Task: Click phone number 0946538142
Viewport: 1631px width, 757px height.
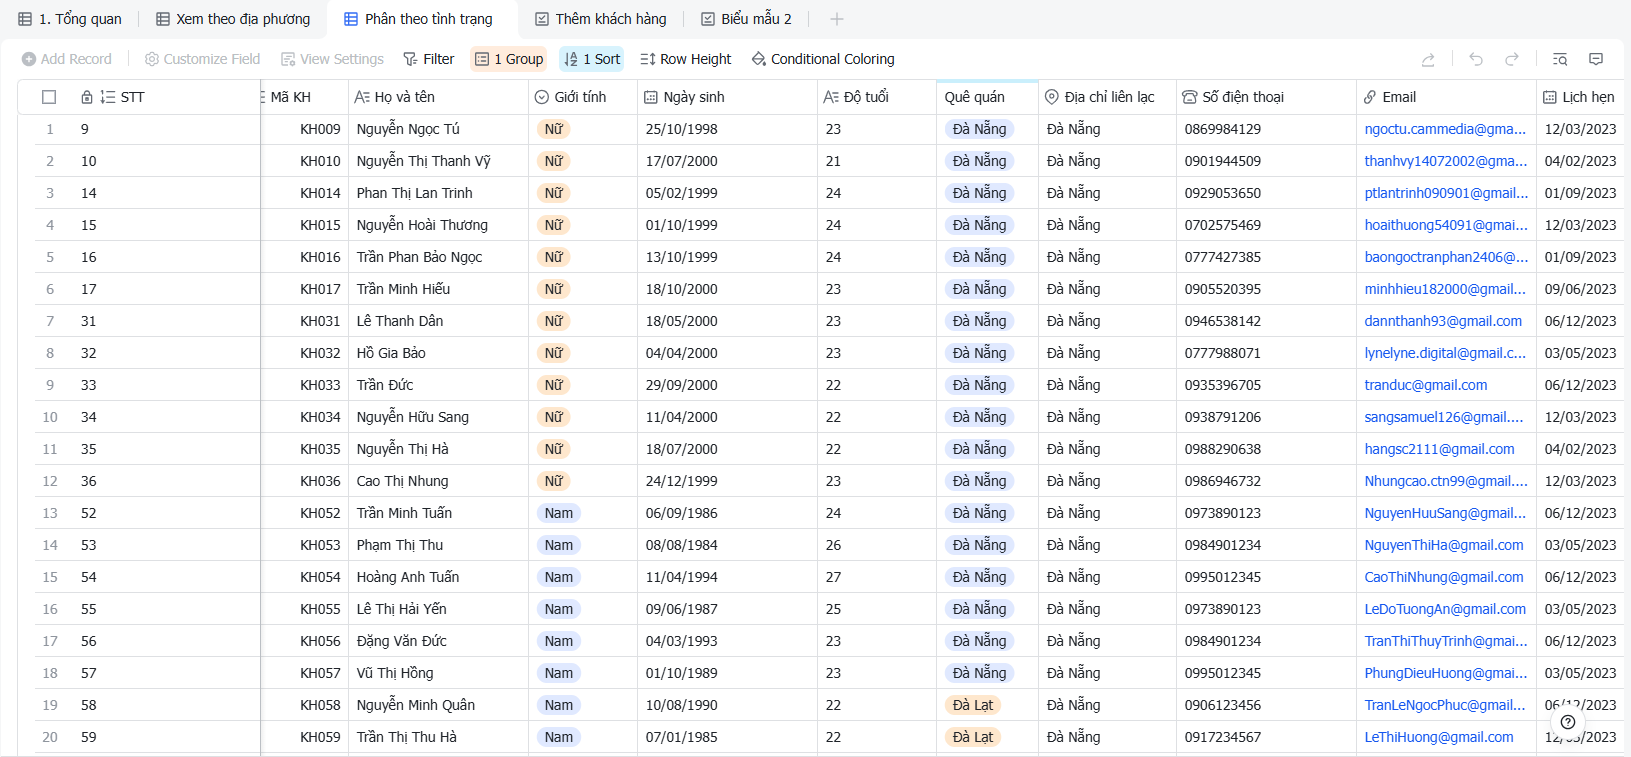Action: [1222, 321]
